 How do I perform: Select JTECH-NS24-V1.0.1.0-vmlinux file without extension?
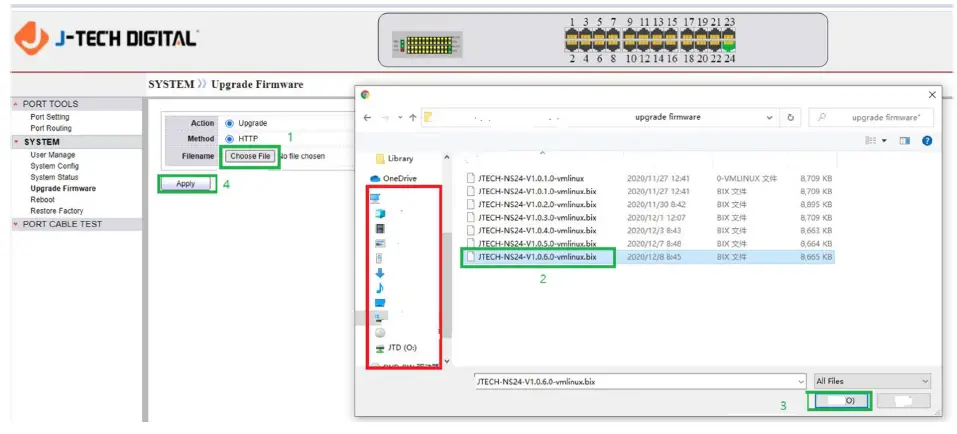(x=526, y=178)
